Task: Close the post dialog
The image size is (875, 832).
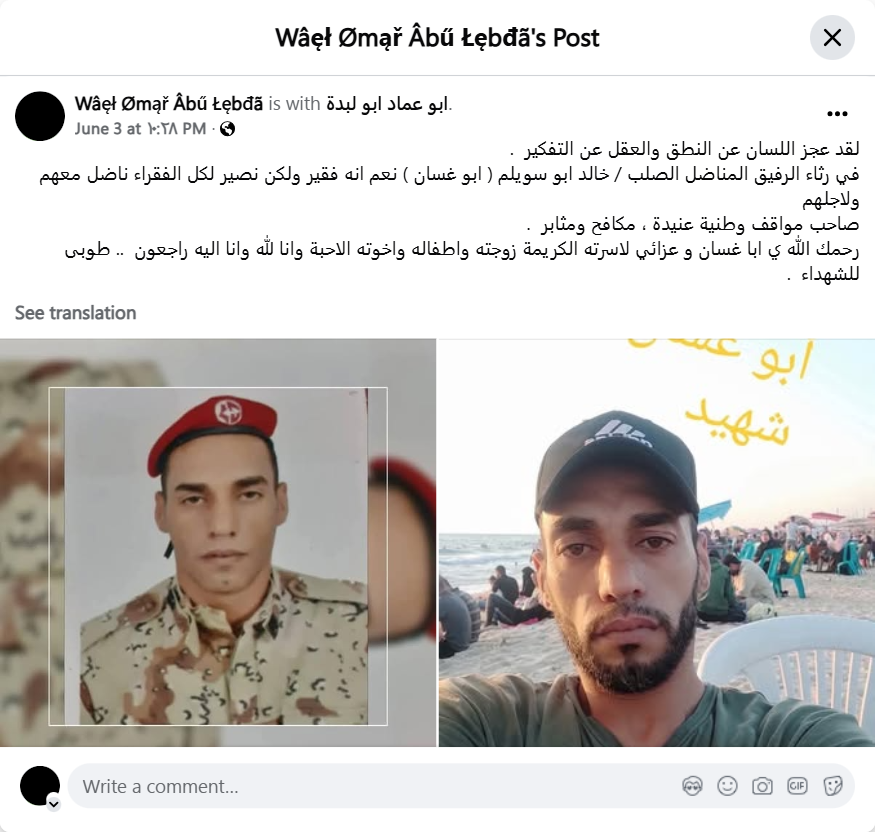Action: [832, 38]
